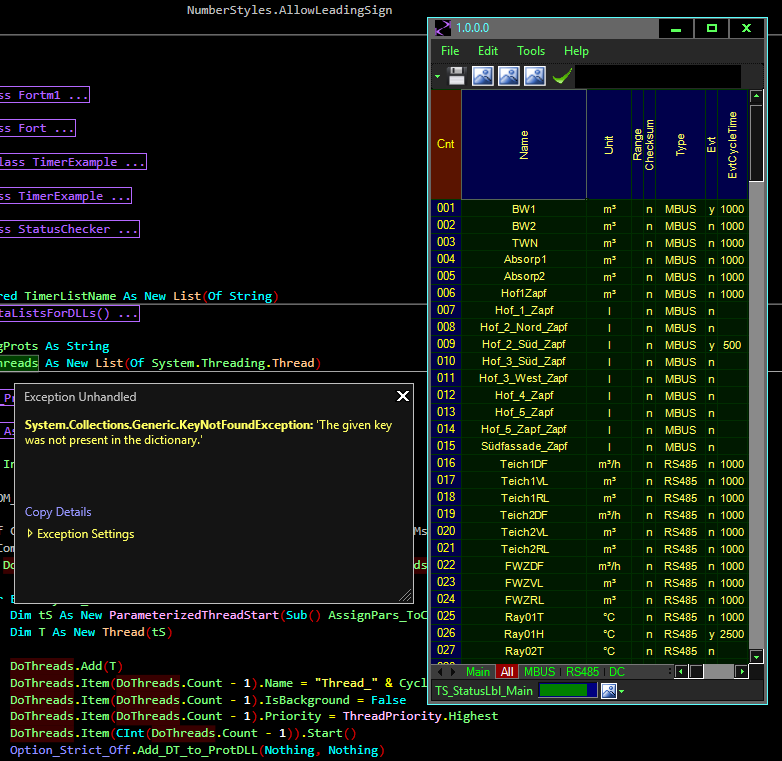Close the Exception Unhandled popup
This screenshot has width=782, height=761.
pyautogui.click(x=403, y=396)
